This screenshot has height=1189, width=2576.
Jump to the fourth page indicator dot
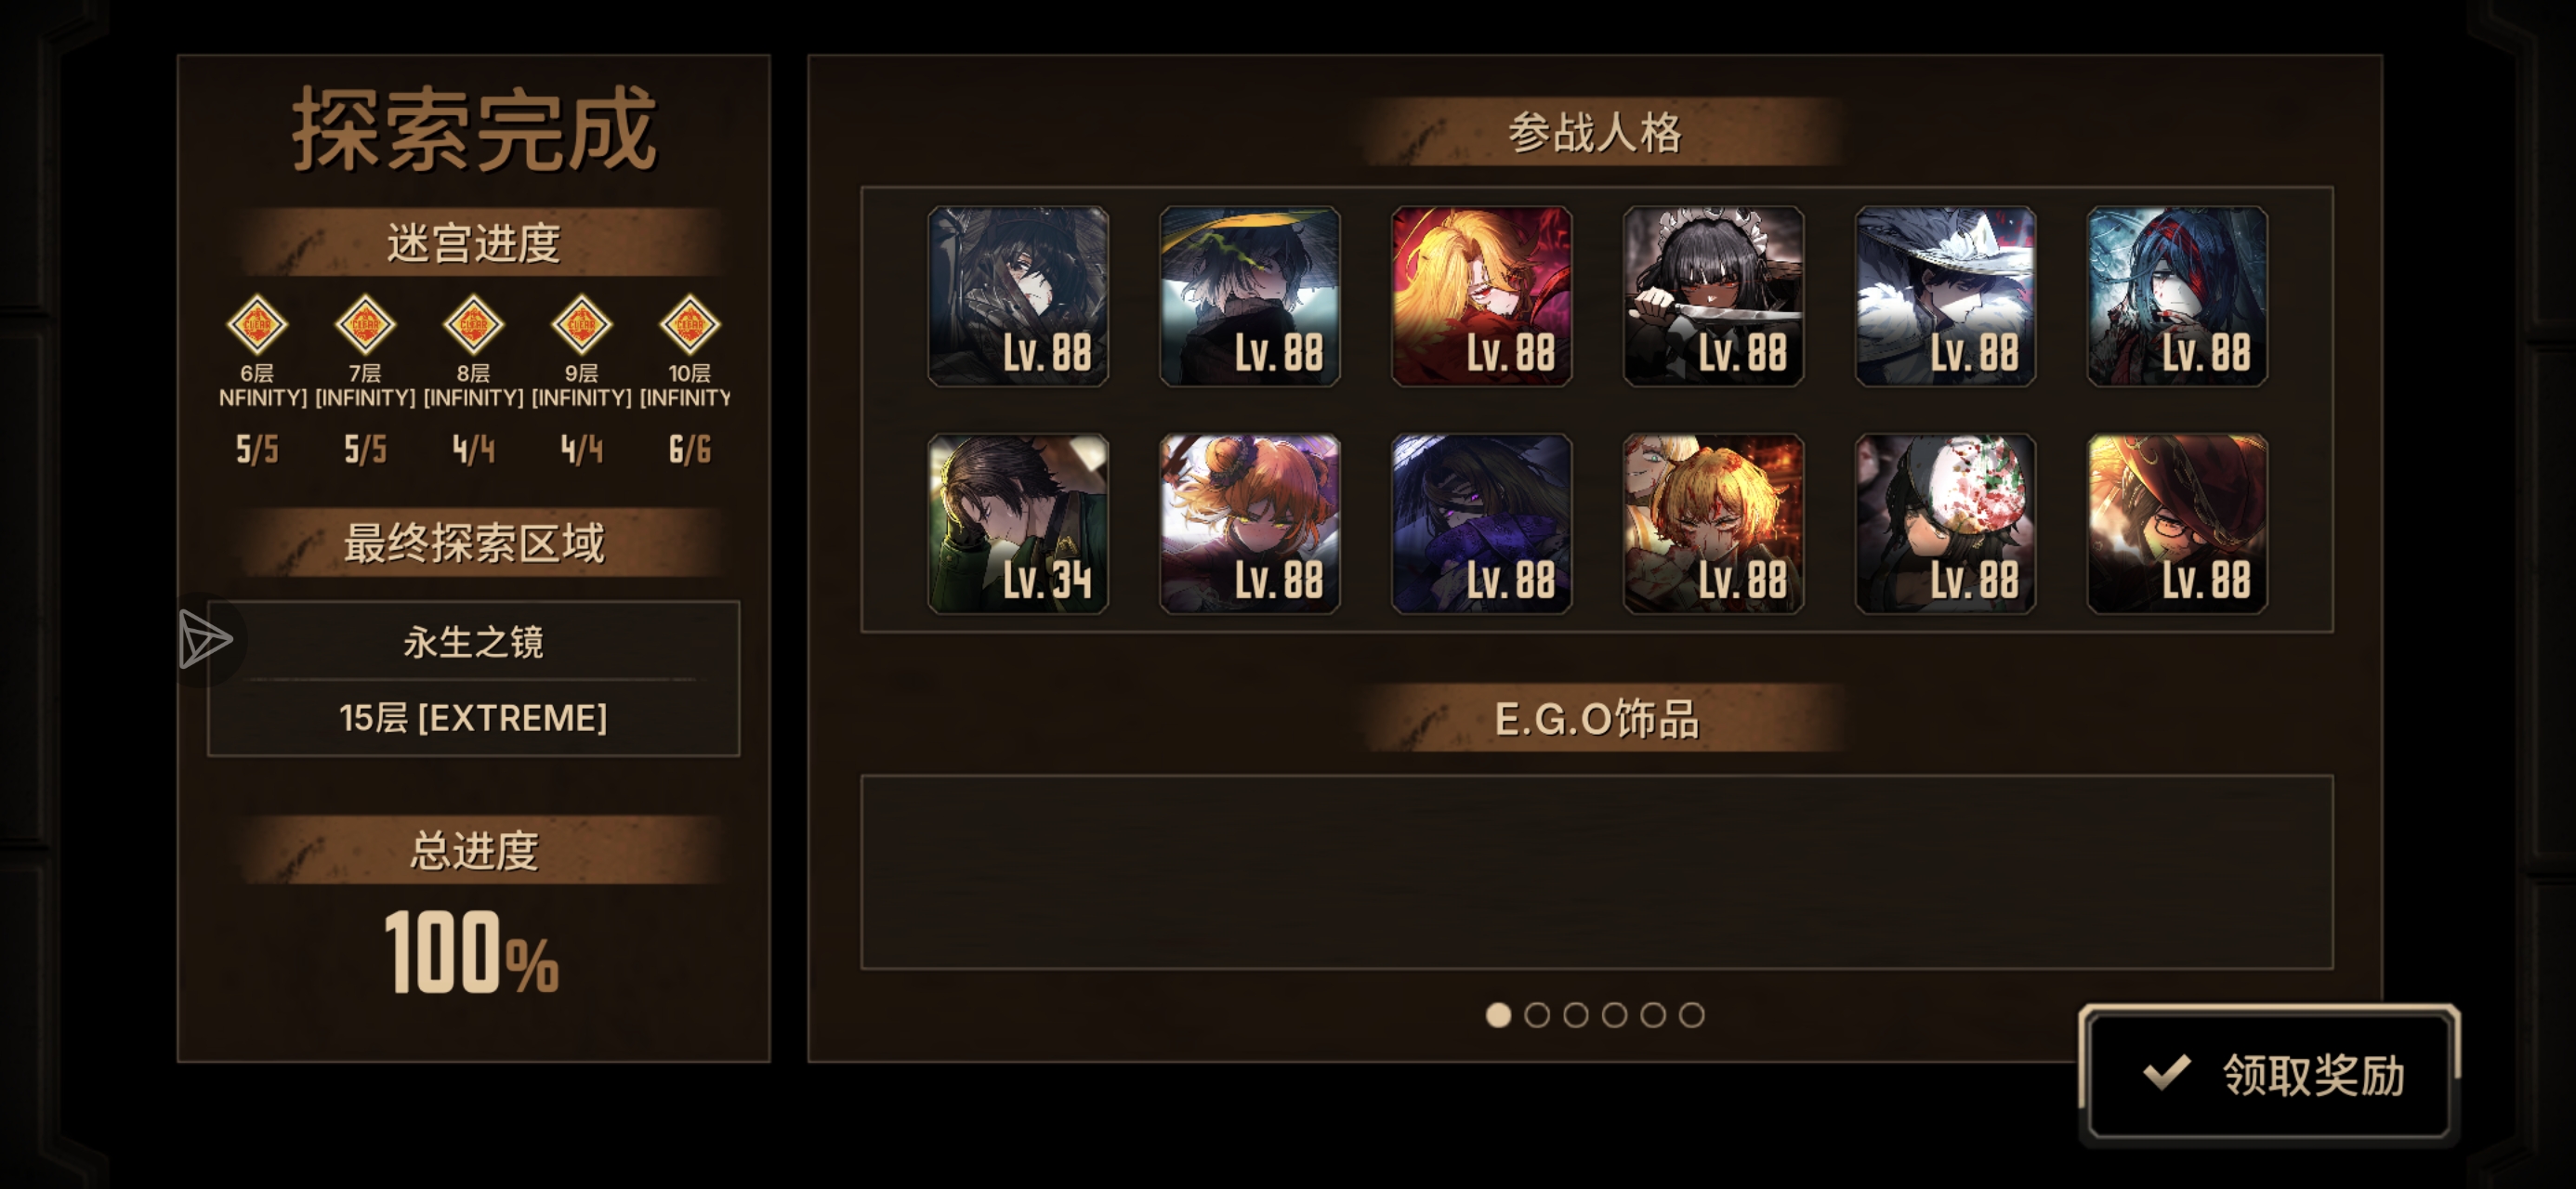click(x=1614, y=1015)
